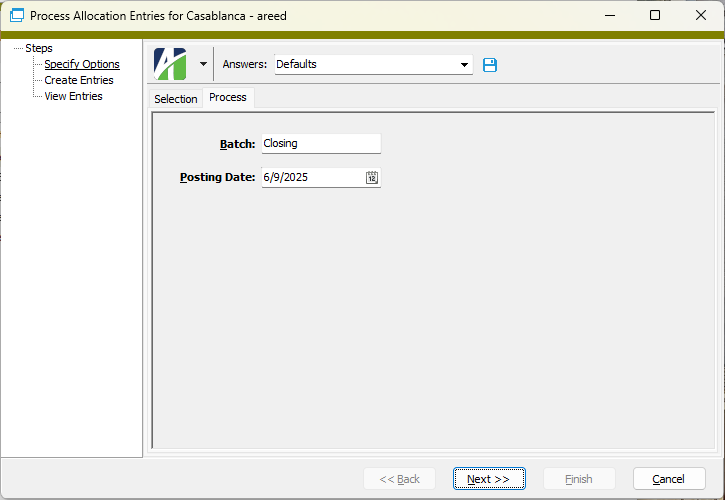Select the Specify Options step
The width and height of the screenshot is (725, 500).
tap(82, 64)
